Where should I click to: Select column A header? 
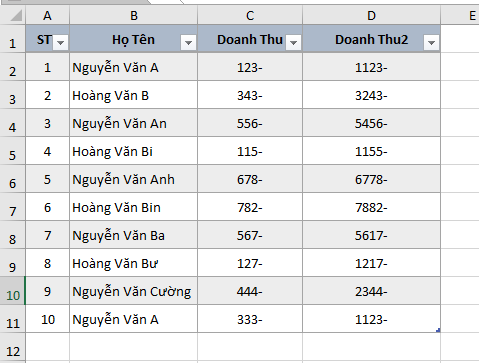(x=47, y=15)
